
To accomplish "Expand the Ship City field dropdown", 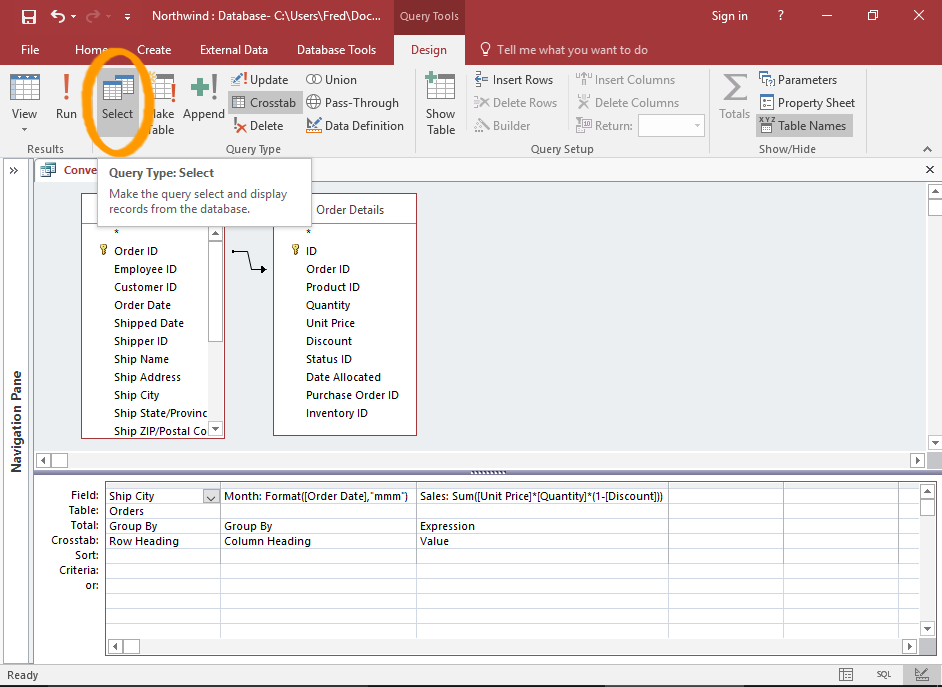I will click(x=211, y=496).
